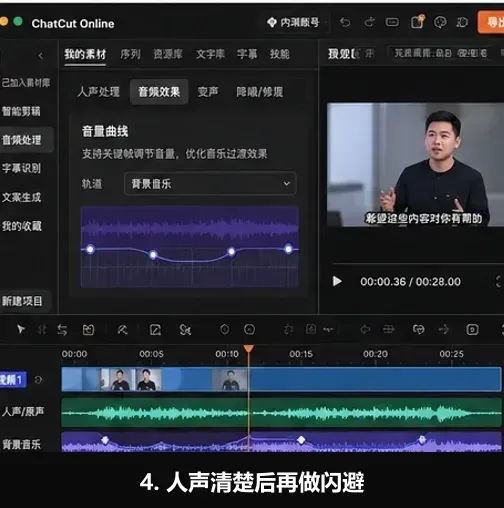Click the 00:00.36 / 00:28.00 timecode
The width and height of the screenshot is (504, 508).
click(410, 282)
